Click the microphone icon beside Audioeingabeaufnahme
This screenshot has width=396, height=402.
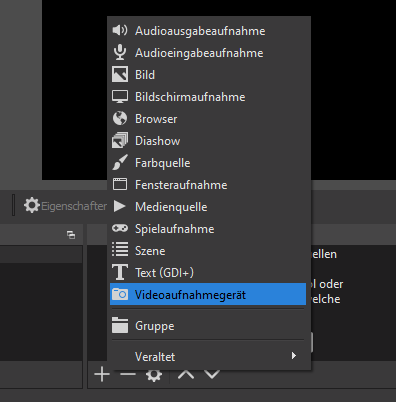[120, 53]
